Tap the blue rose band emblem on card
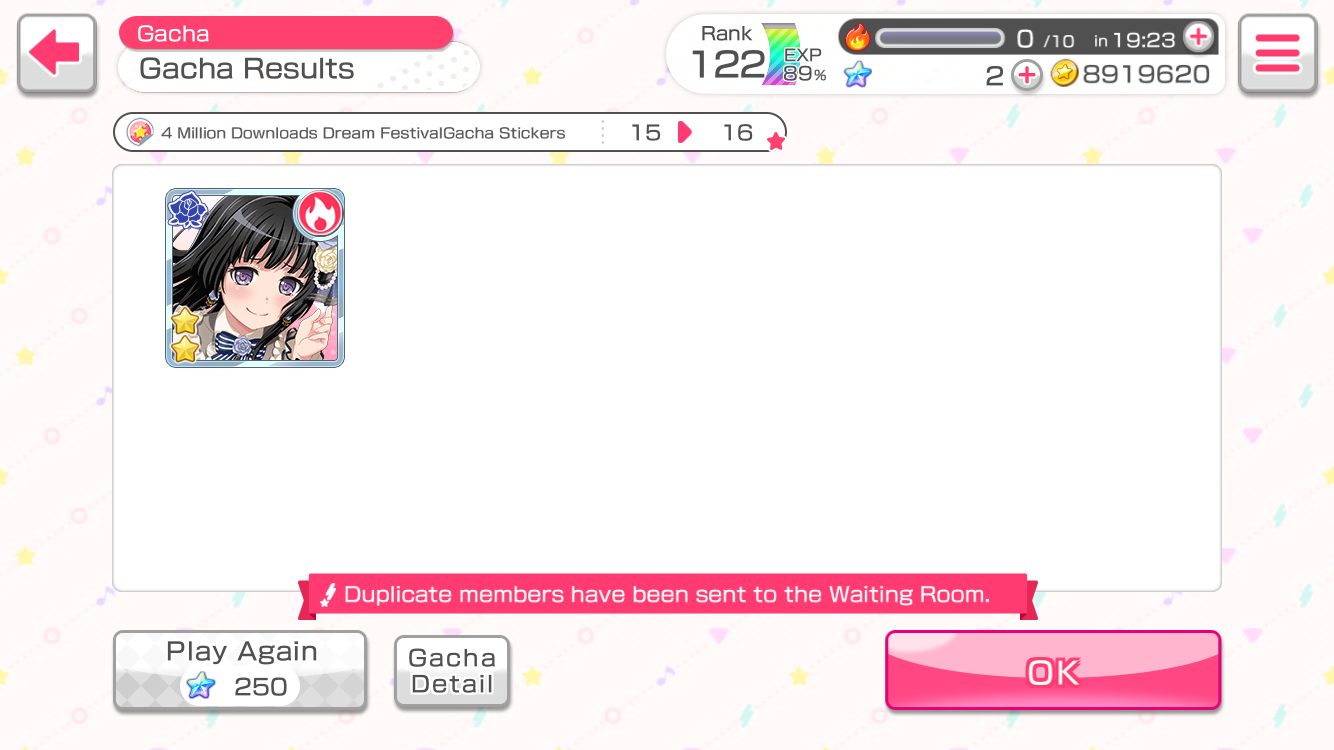Viewport: 1334px width, 750px height. point(188,211)
